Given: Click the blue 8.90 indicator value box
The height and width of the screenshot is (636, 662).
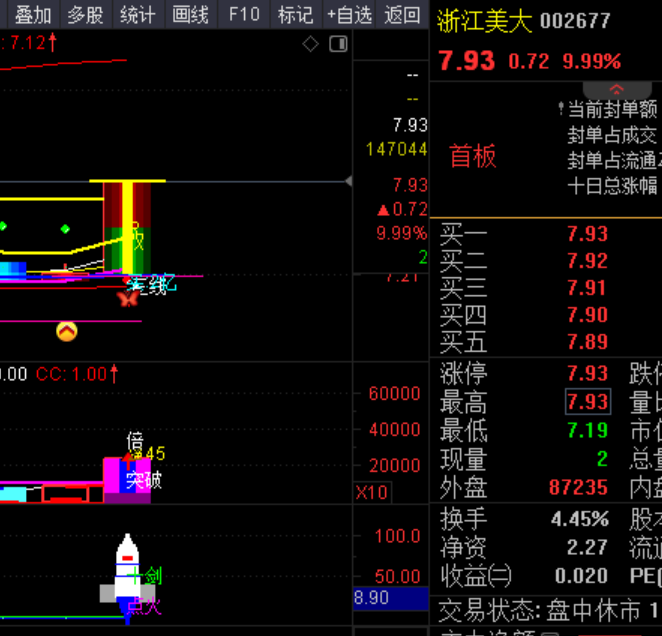Looking at the screenshot, I should (x=391, y=598).
